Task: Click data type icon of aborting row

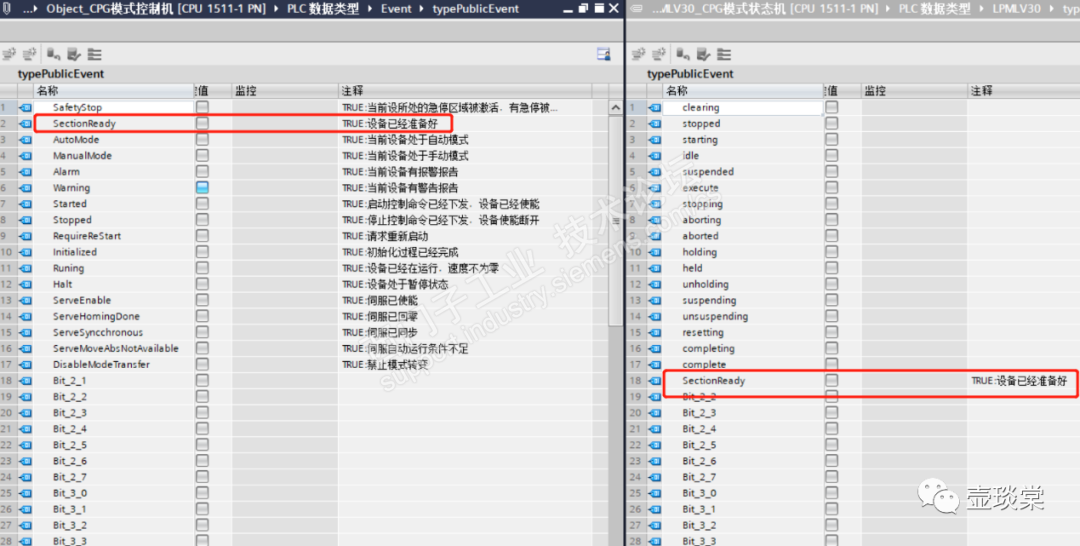Action: [655, 220]
